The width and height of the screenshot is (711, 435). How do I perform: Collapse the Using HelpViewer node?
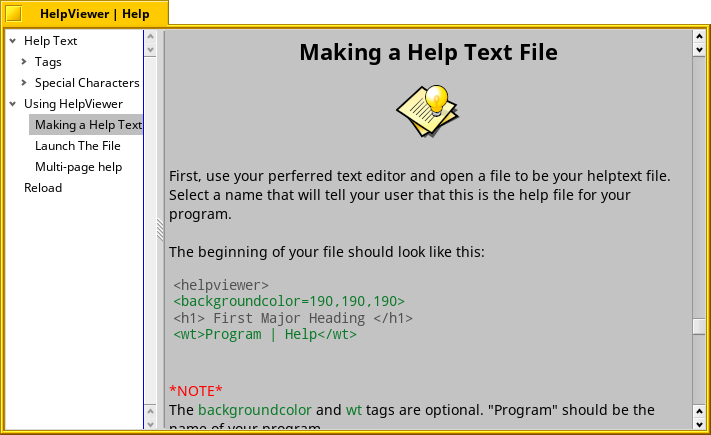coord(13,104)
